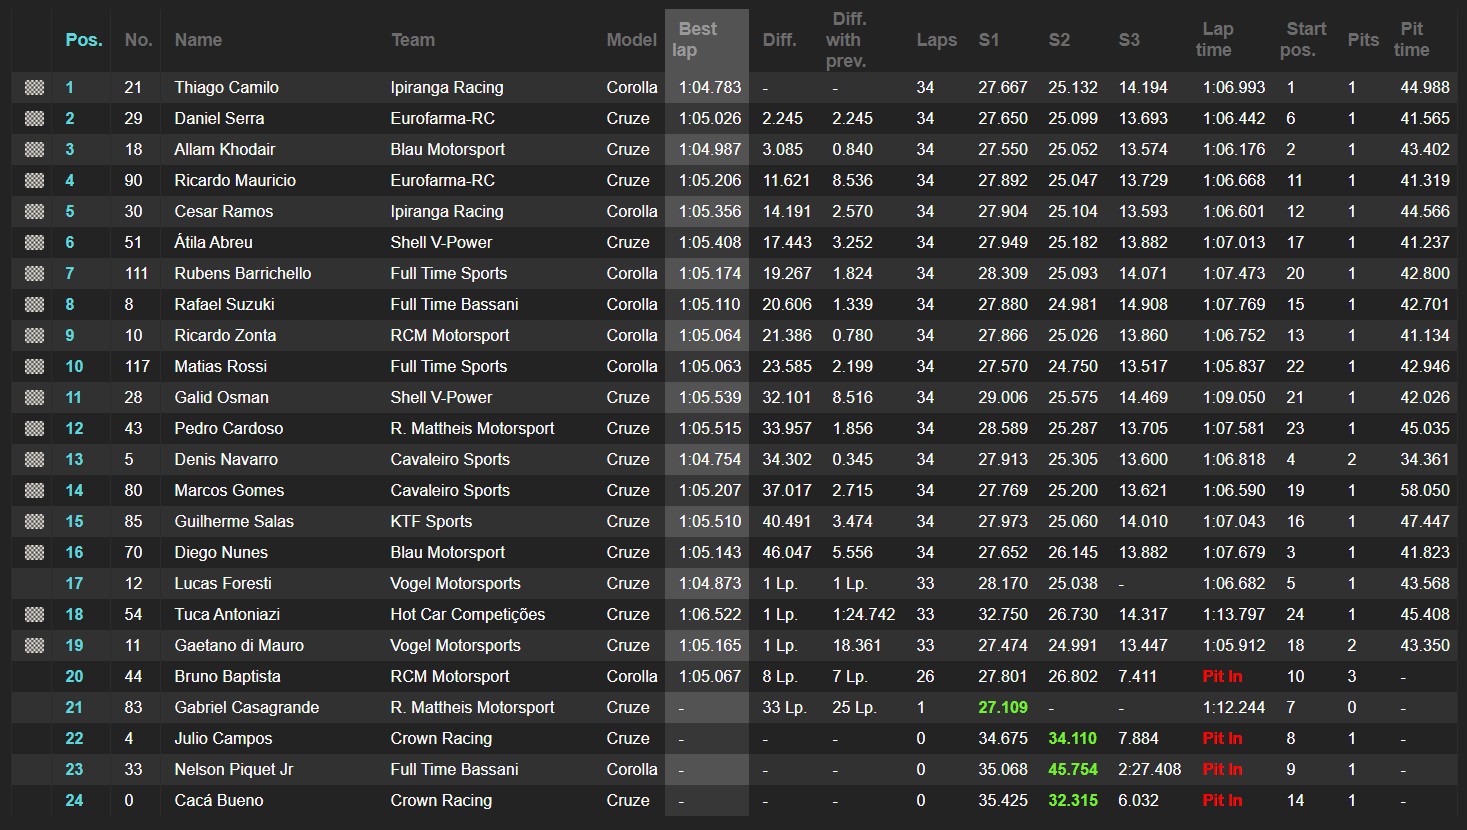
Task: Sort by Name column header
Action: (x=198, y=40)
